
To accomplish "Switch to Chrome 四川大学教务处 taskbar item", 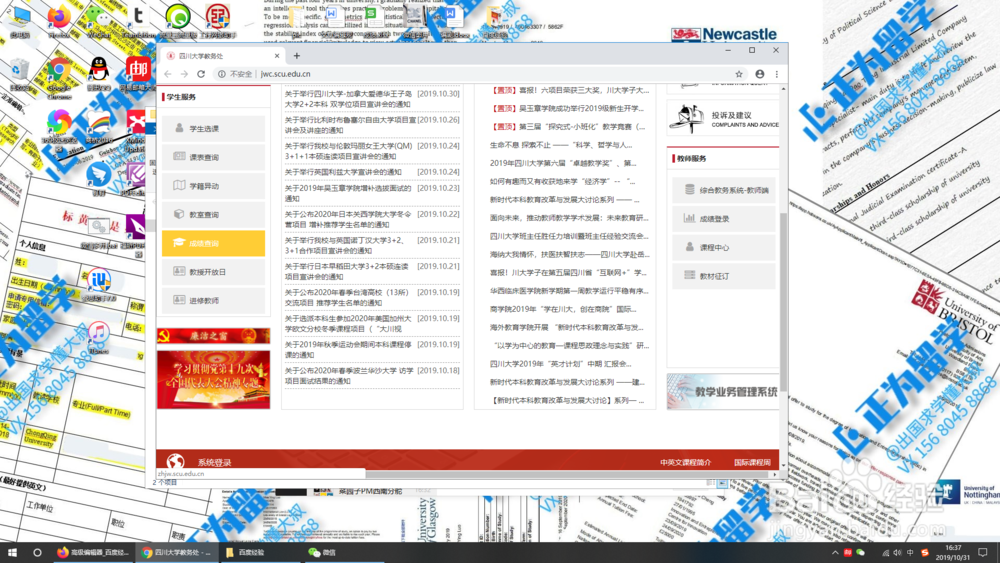I will click(x=177, y=552).
